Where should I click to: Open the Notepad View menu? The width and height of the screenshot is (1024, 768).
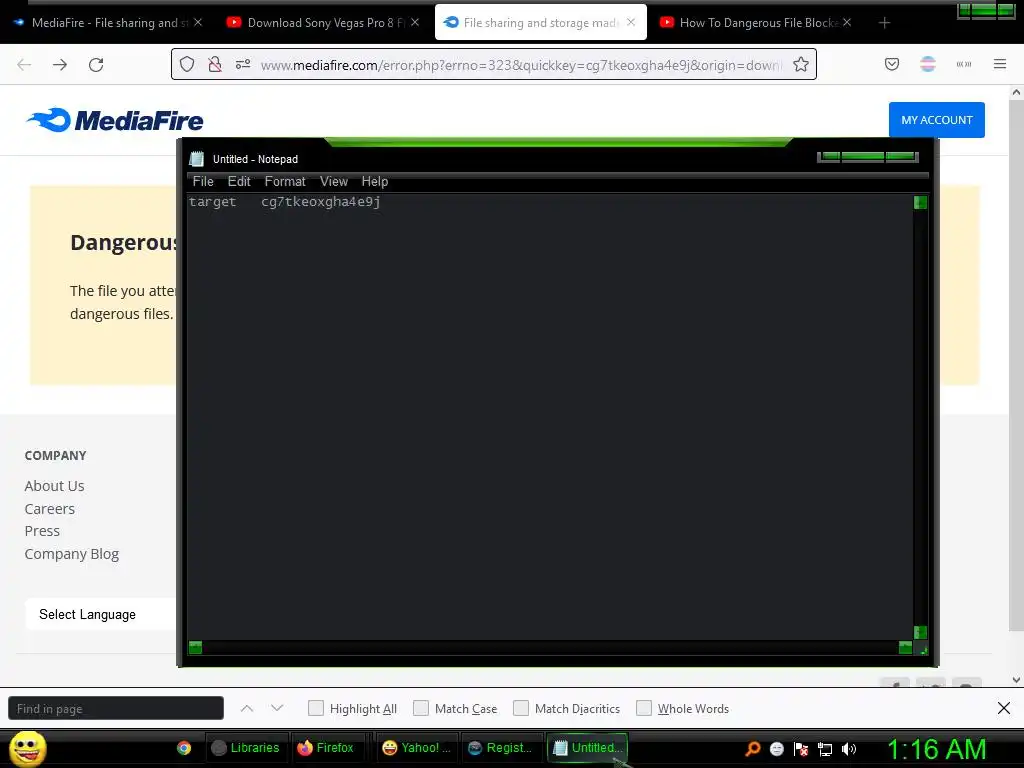click(x=334, y=182)
